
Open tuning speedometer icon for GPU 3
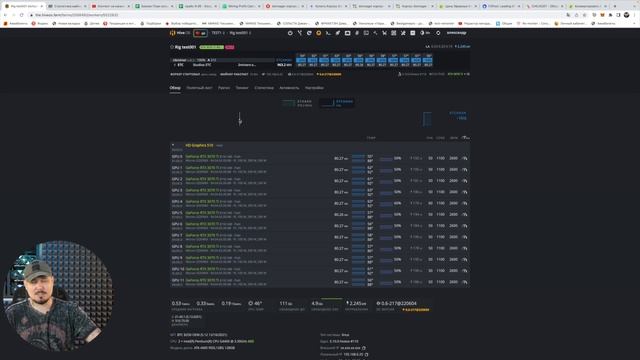pos(464,192)
